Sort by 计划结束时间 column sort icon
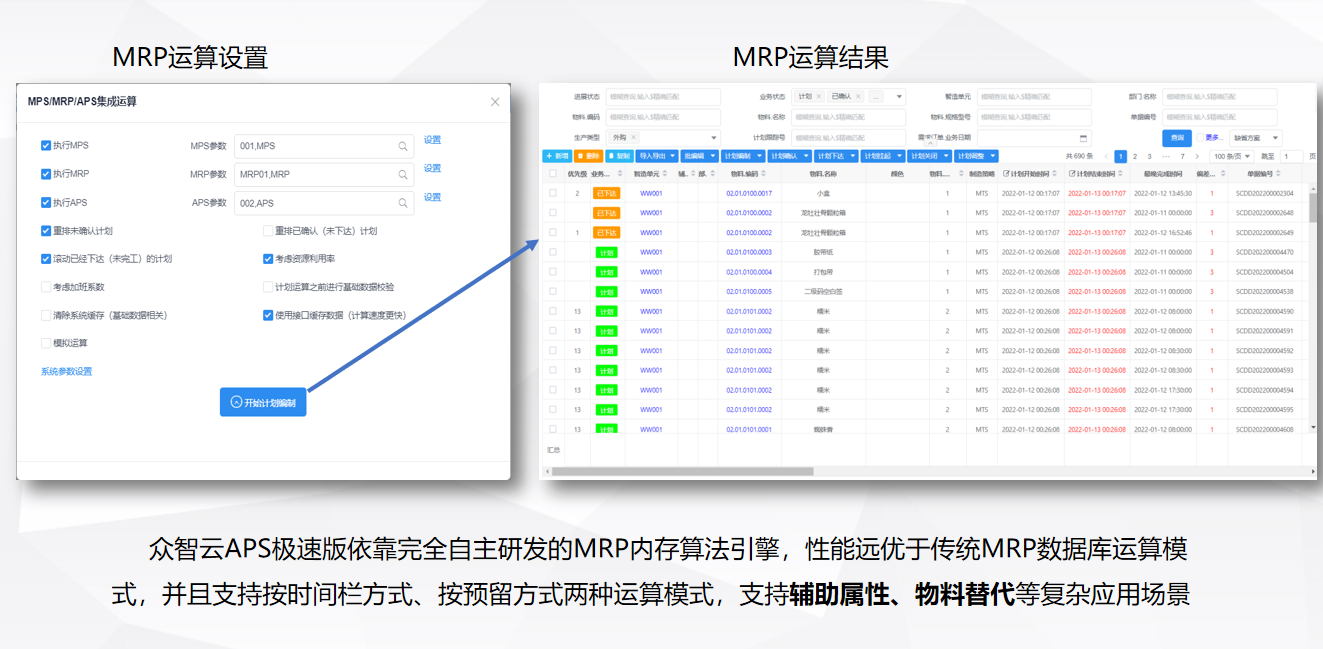Screen dimensions: 1323x649 click(x=1120, y=173)
